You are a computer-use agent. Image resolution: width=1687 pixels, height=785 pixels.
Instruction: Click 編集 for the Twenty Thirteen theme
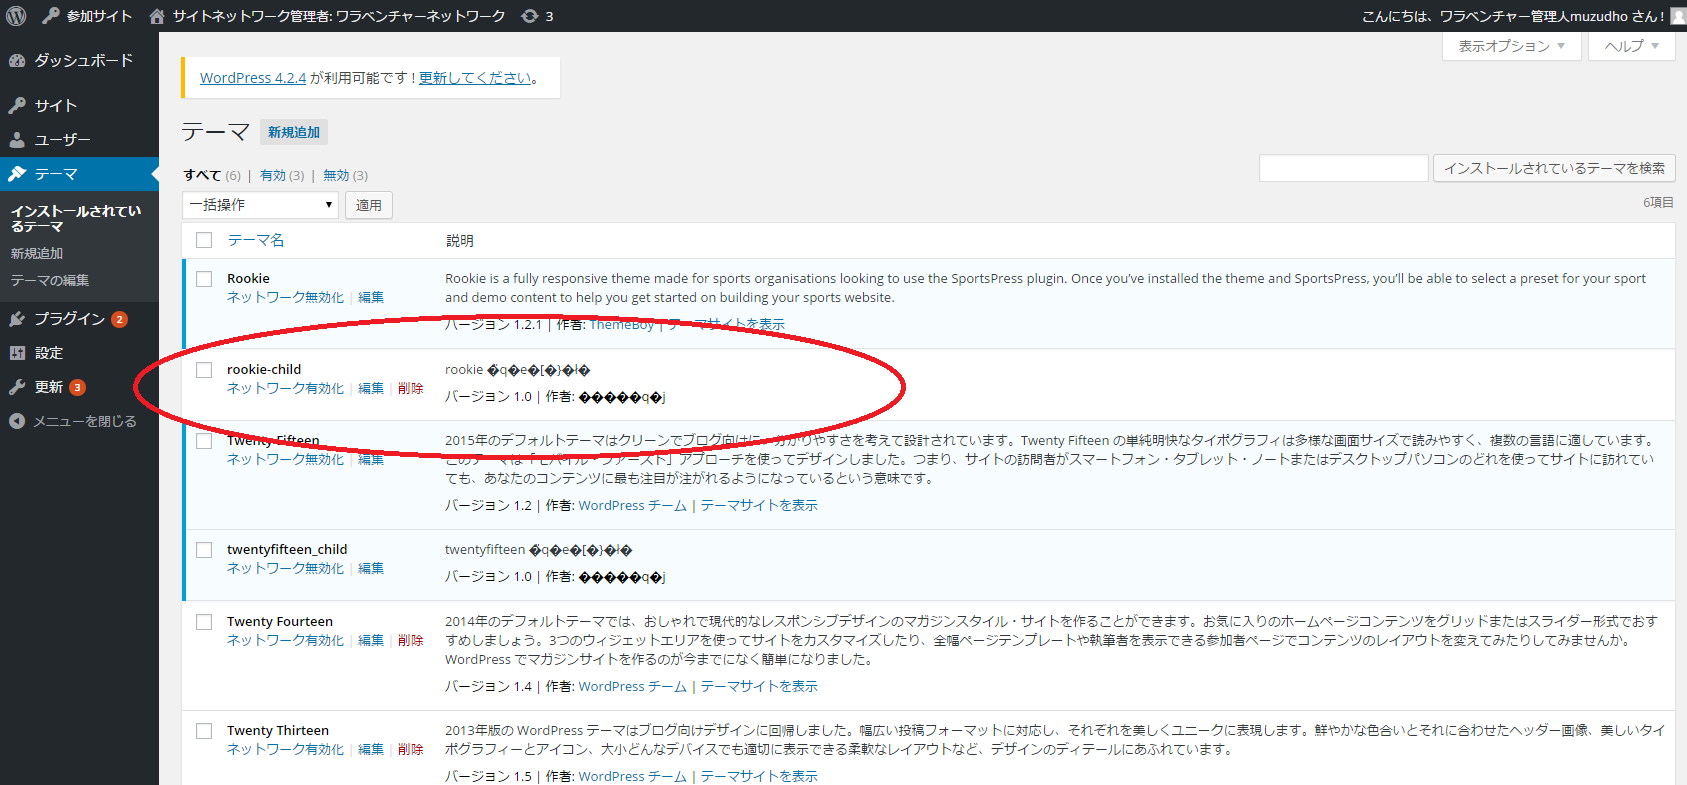(371, 750)
